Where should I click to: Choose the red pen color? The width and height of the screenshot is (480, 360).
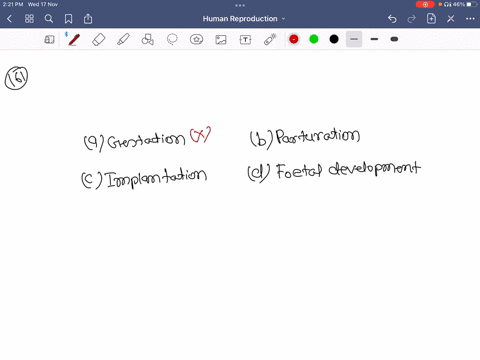294,39
